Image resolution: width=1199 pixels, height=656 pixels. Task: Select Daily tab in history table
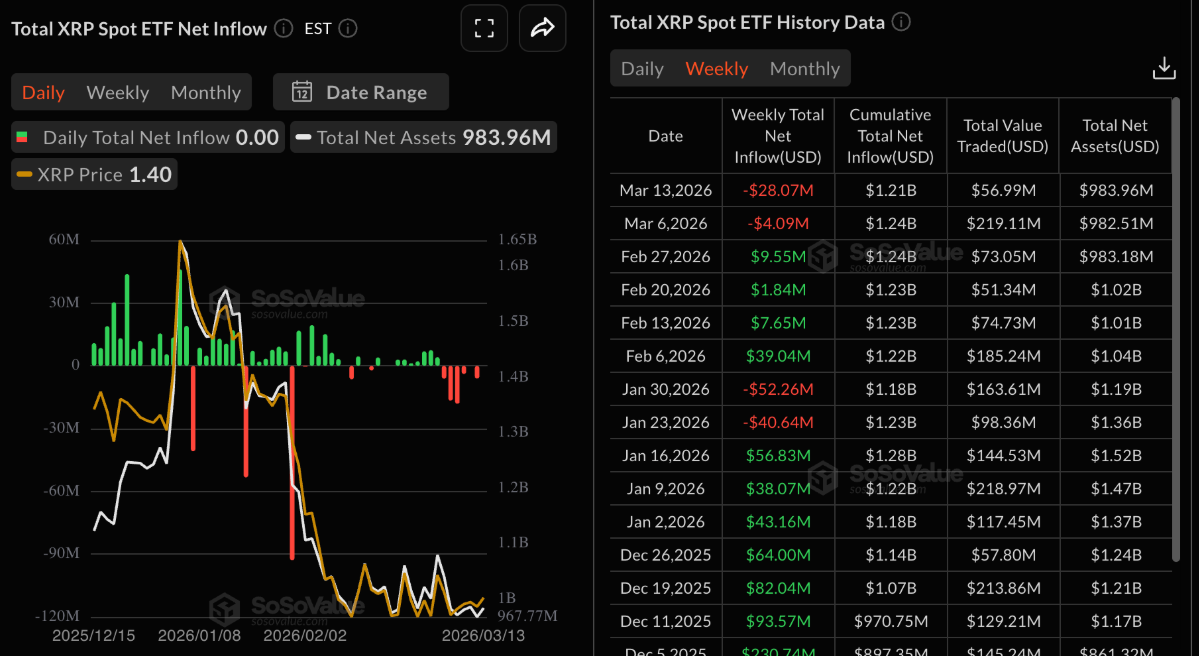[642, 68]
